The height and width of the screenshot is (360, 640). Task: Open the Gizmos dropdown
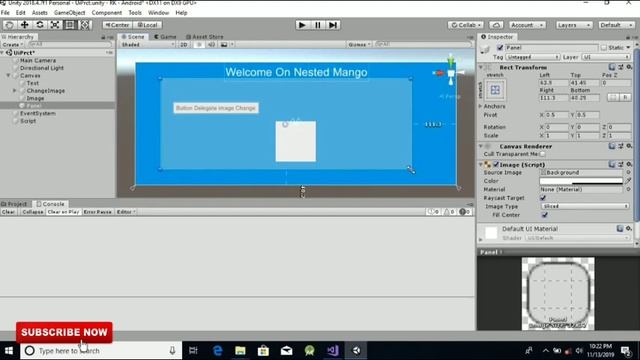tap(359, 44)
